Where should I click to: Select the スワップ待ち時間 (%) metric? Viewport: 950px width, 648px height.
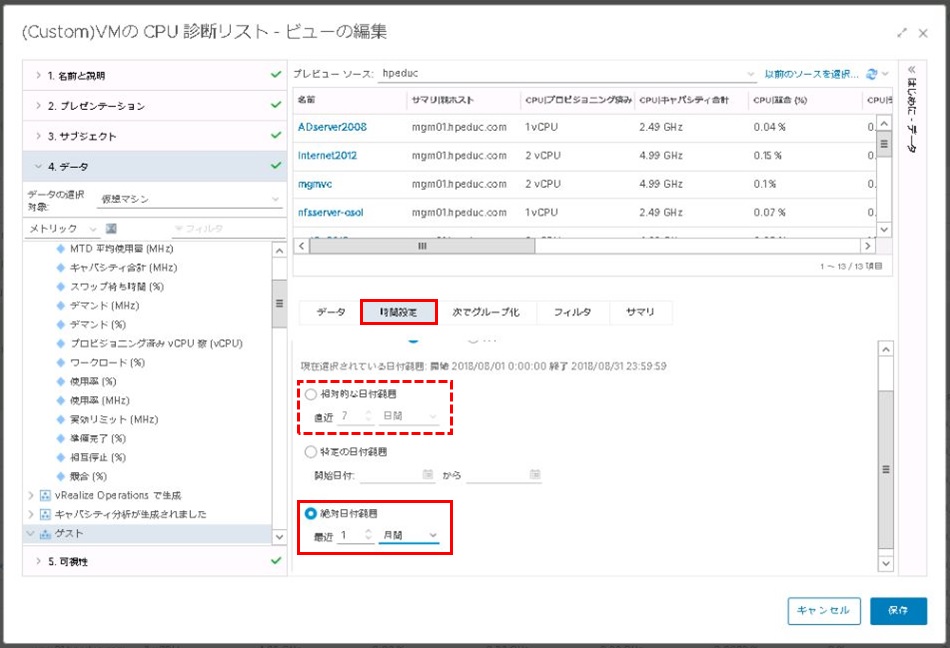(x=117, y=286)
